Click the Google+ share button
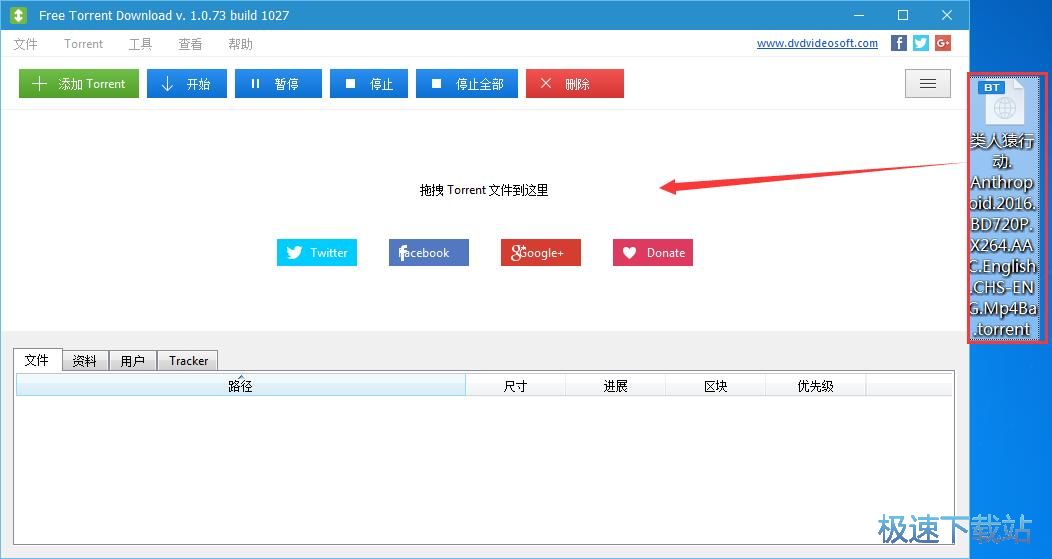 click(541, 252)
